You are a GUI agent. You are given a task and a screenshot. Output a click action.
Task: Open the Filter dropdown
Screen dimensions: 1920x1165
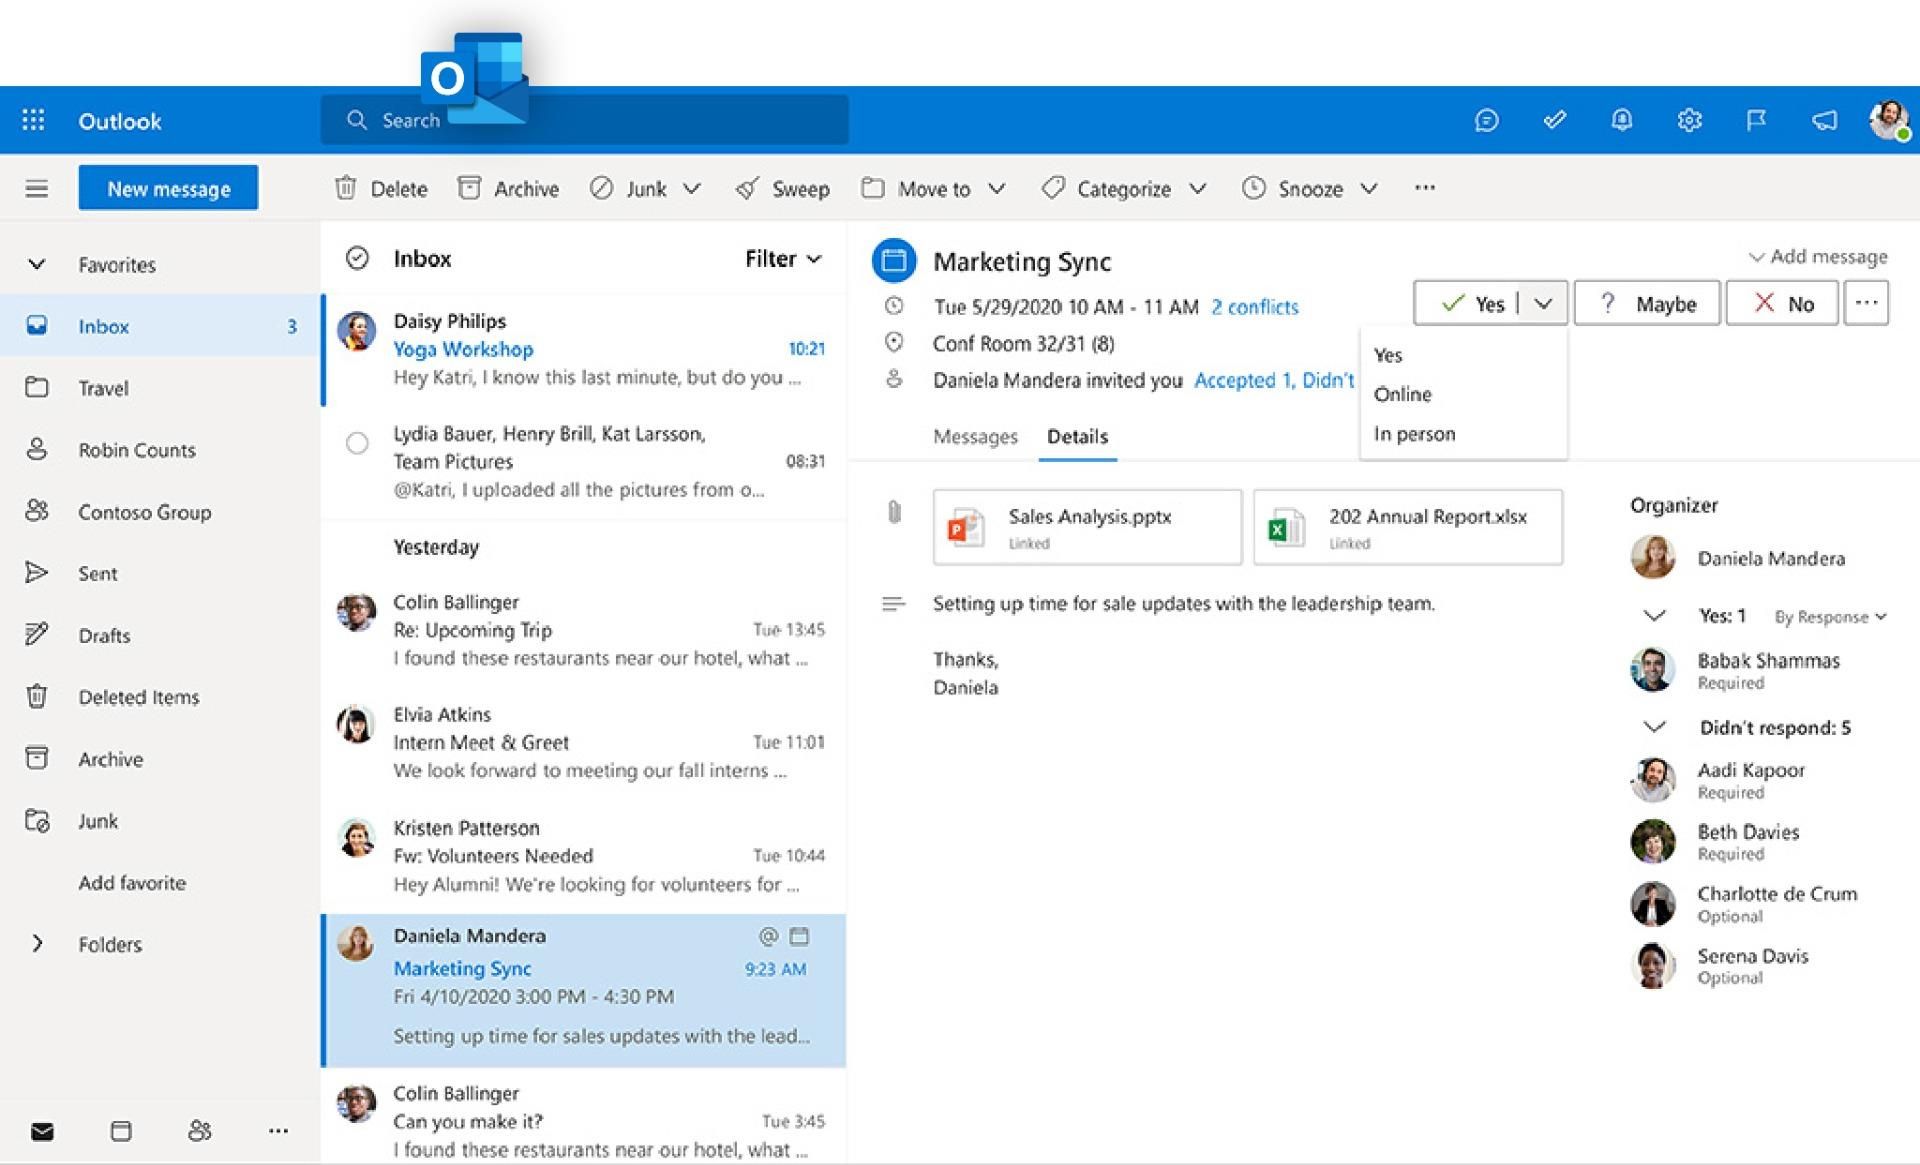point(783,258)
